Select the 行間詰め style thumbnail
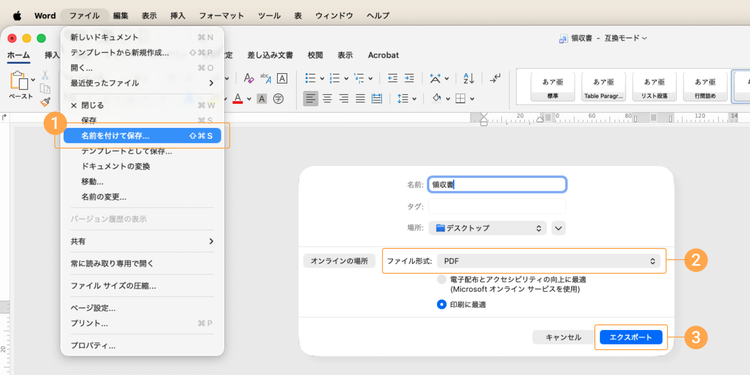 pyautogui.click(x=705, y=87)
